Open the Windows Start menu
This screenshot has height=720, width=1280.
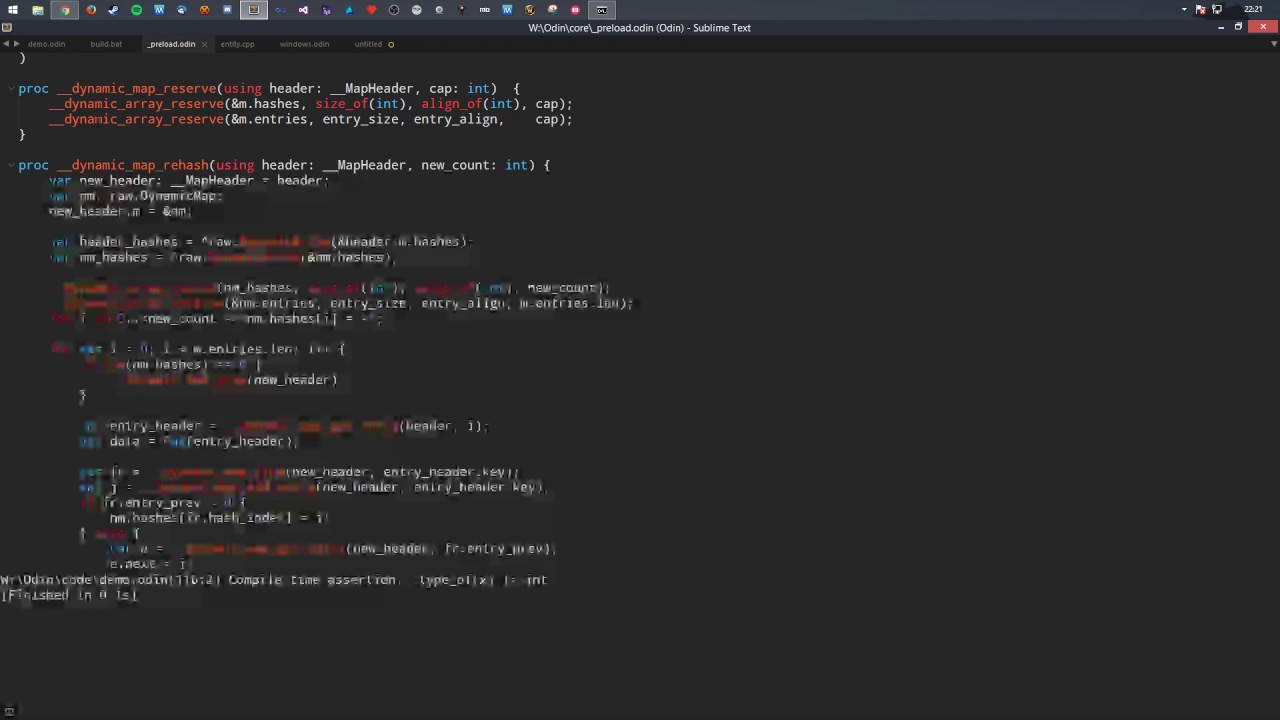point(12,10)
